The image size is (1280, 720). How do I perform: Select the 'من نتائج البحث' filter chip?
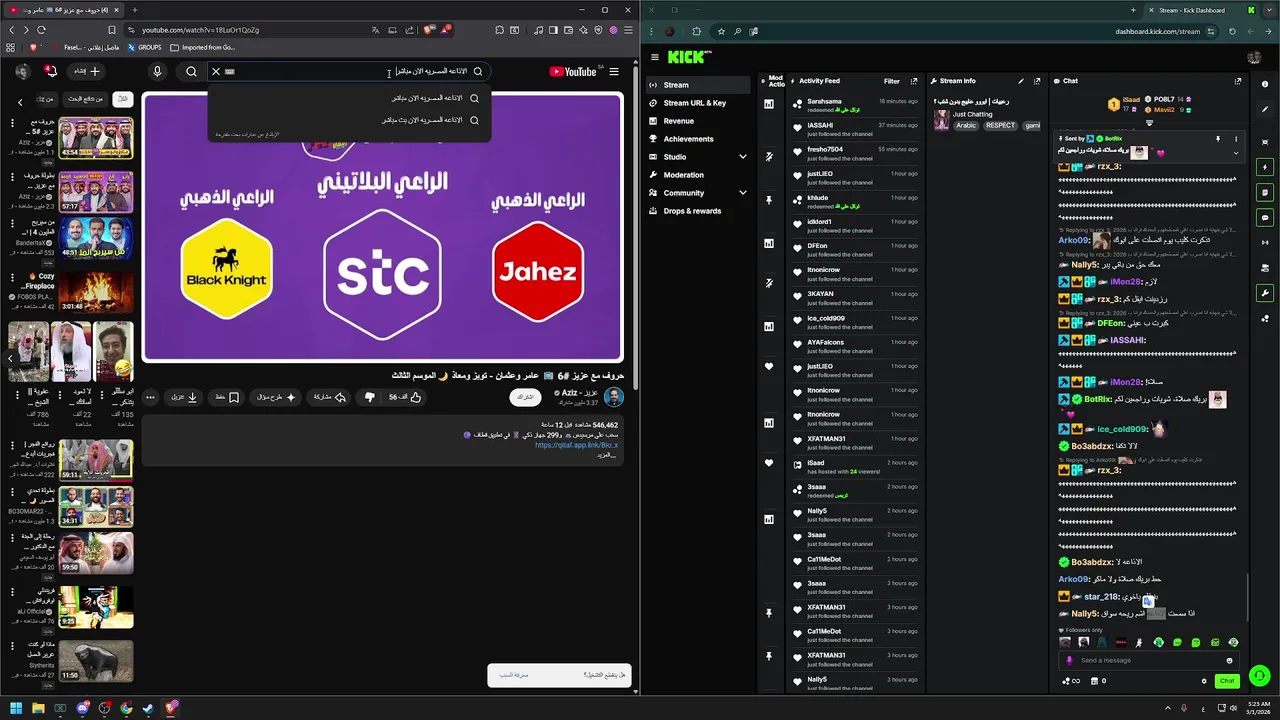point(88,99)
